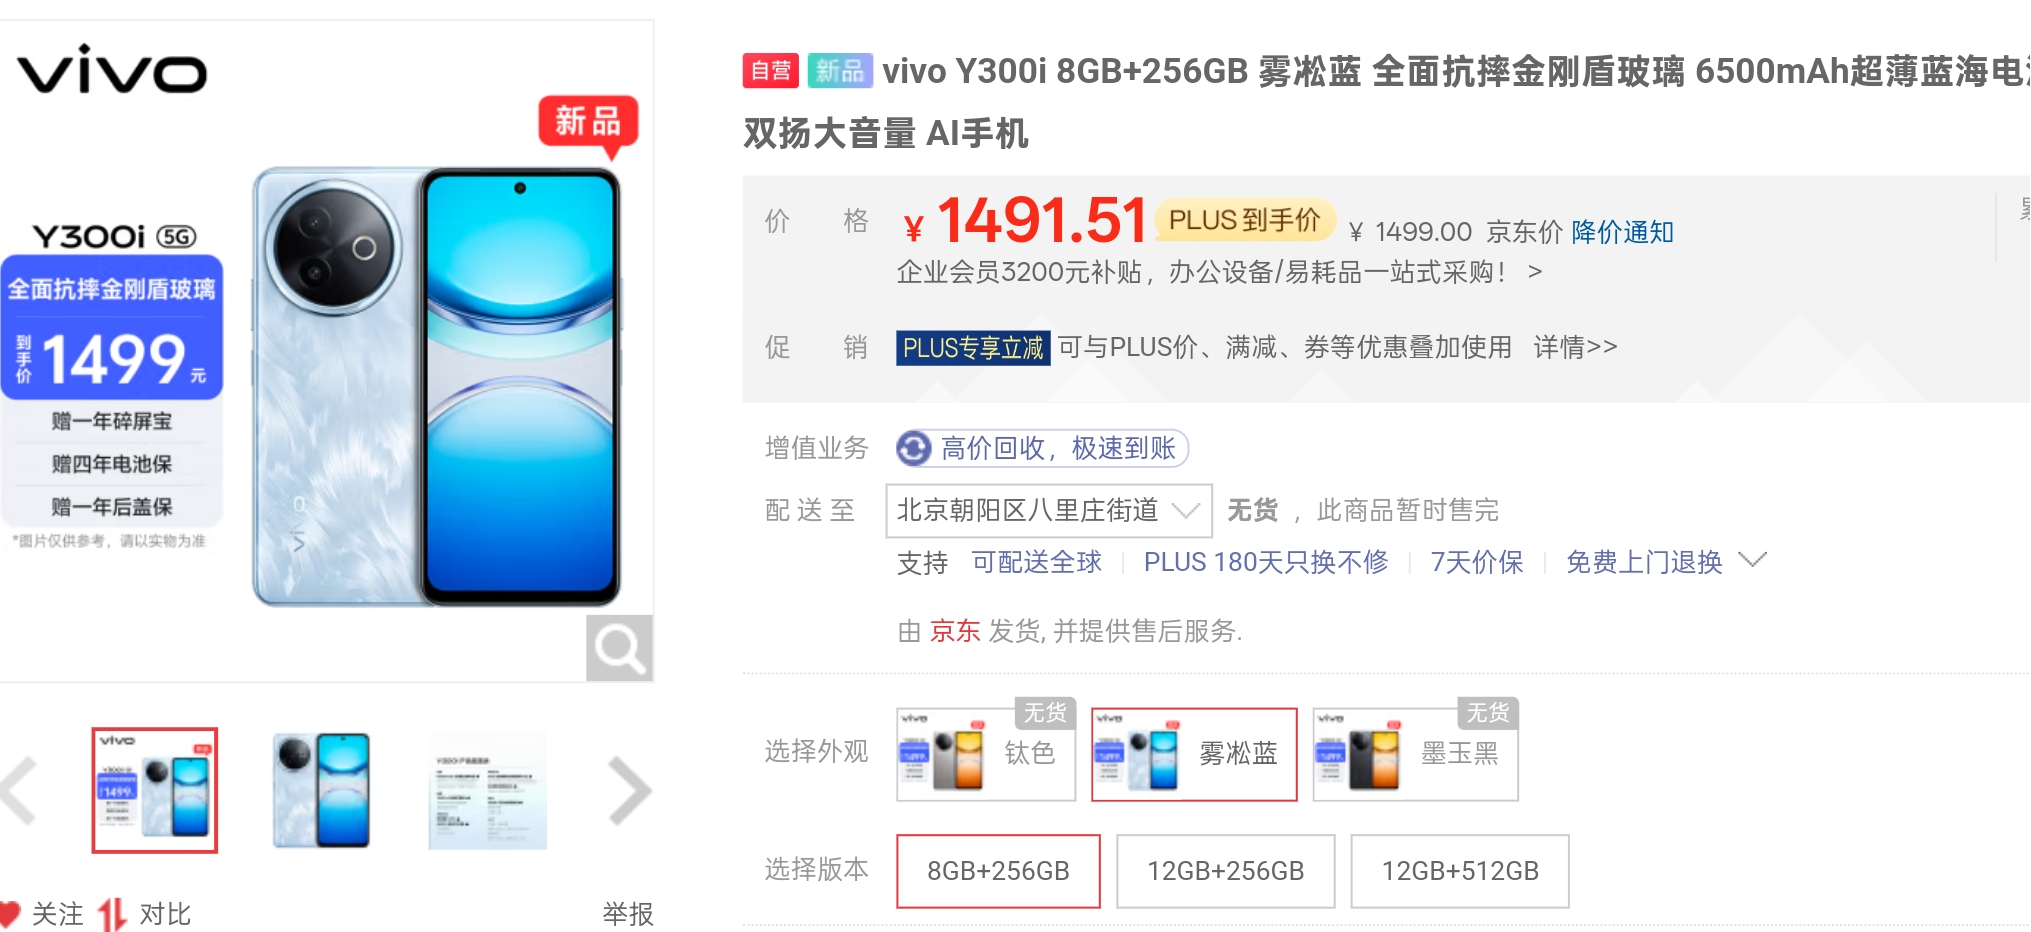Image resolution: width=2031 pixels, height=932 pixels.
Task: Expand the service support list chevron
Action: click(x=1752, y=560)
